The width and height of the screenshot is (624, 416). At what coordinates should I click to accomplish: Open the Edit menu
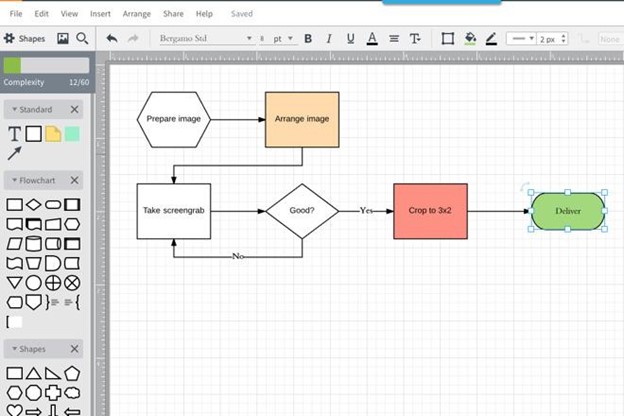tap(41, 14)
